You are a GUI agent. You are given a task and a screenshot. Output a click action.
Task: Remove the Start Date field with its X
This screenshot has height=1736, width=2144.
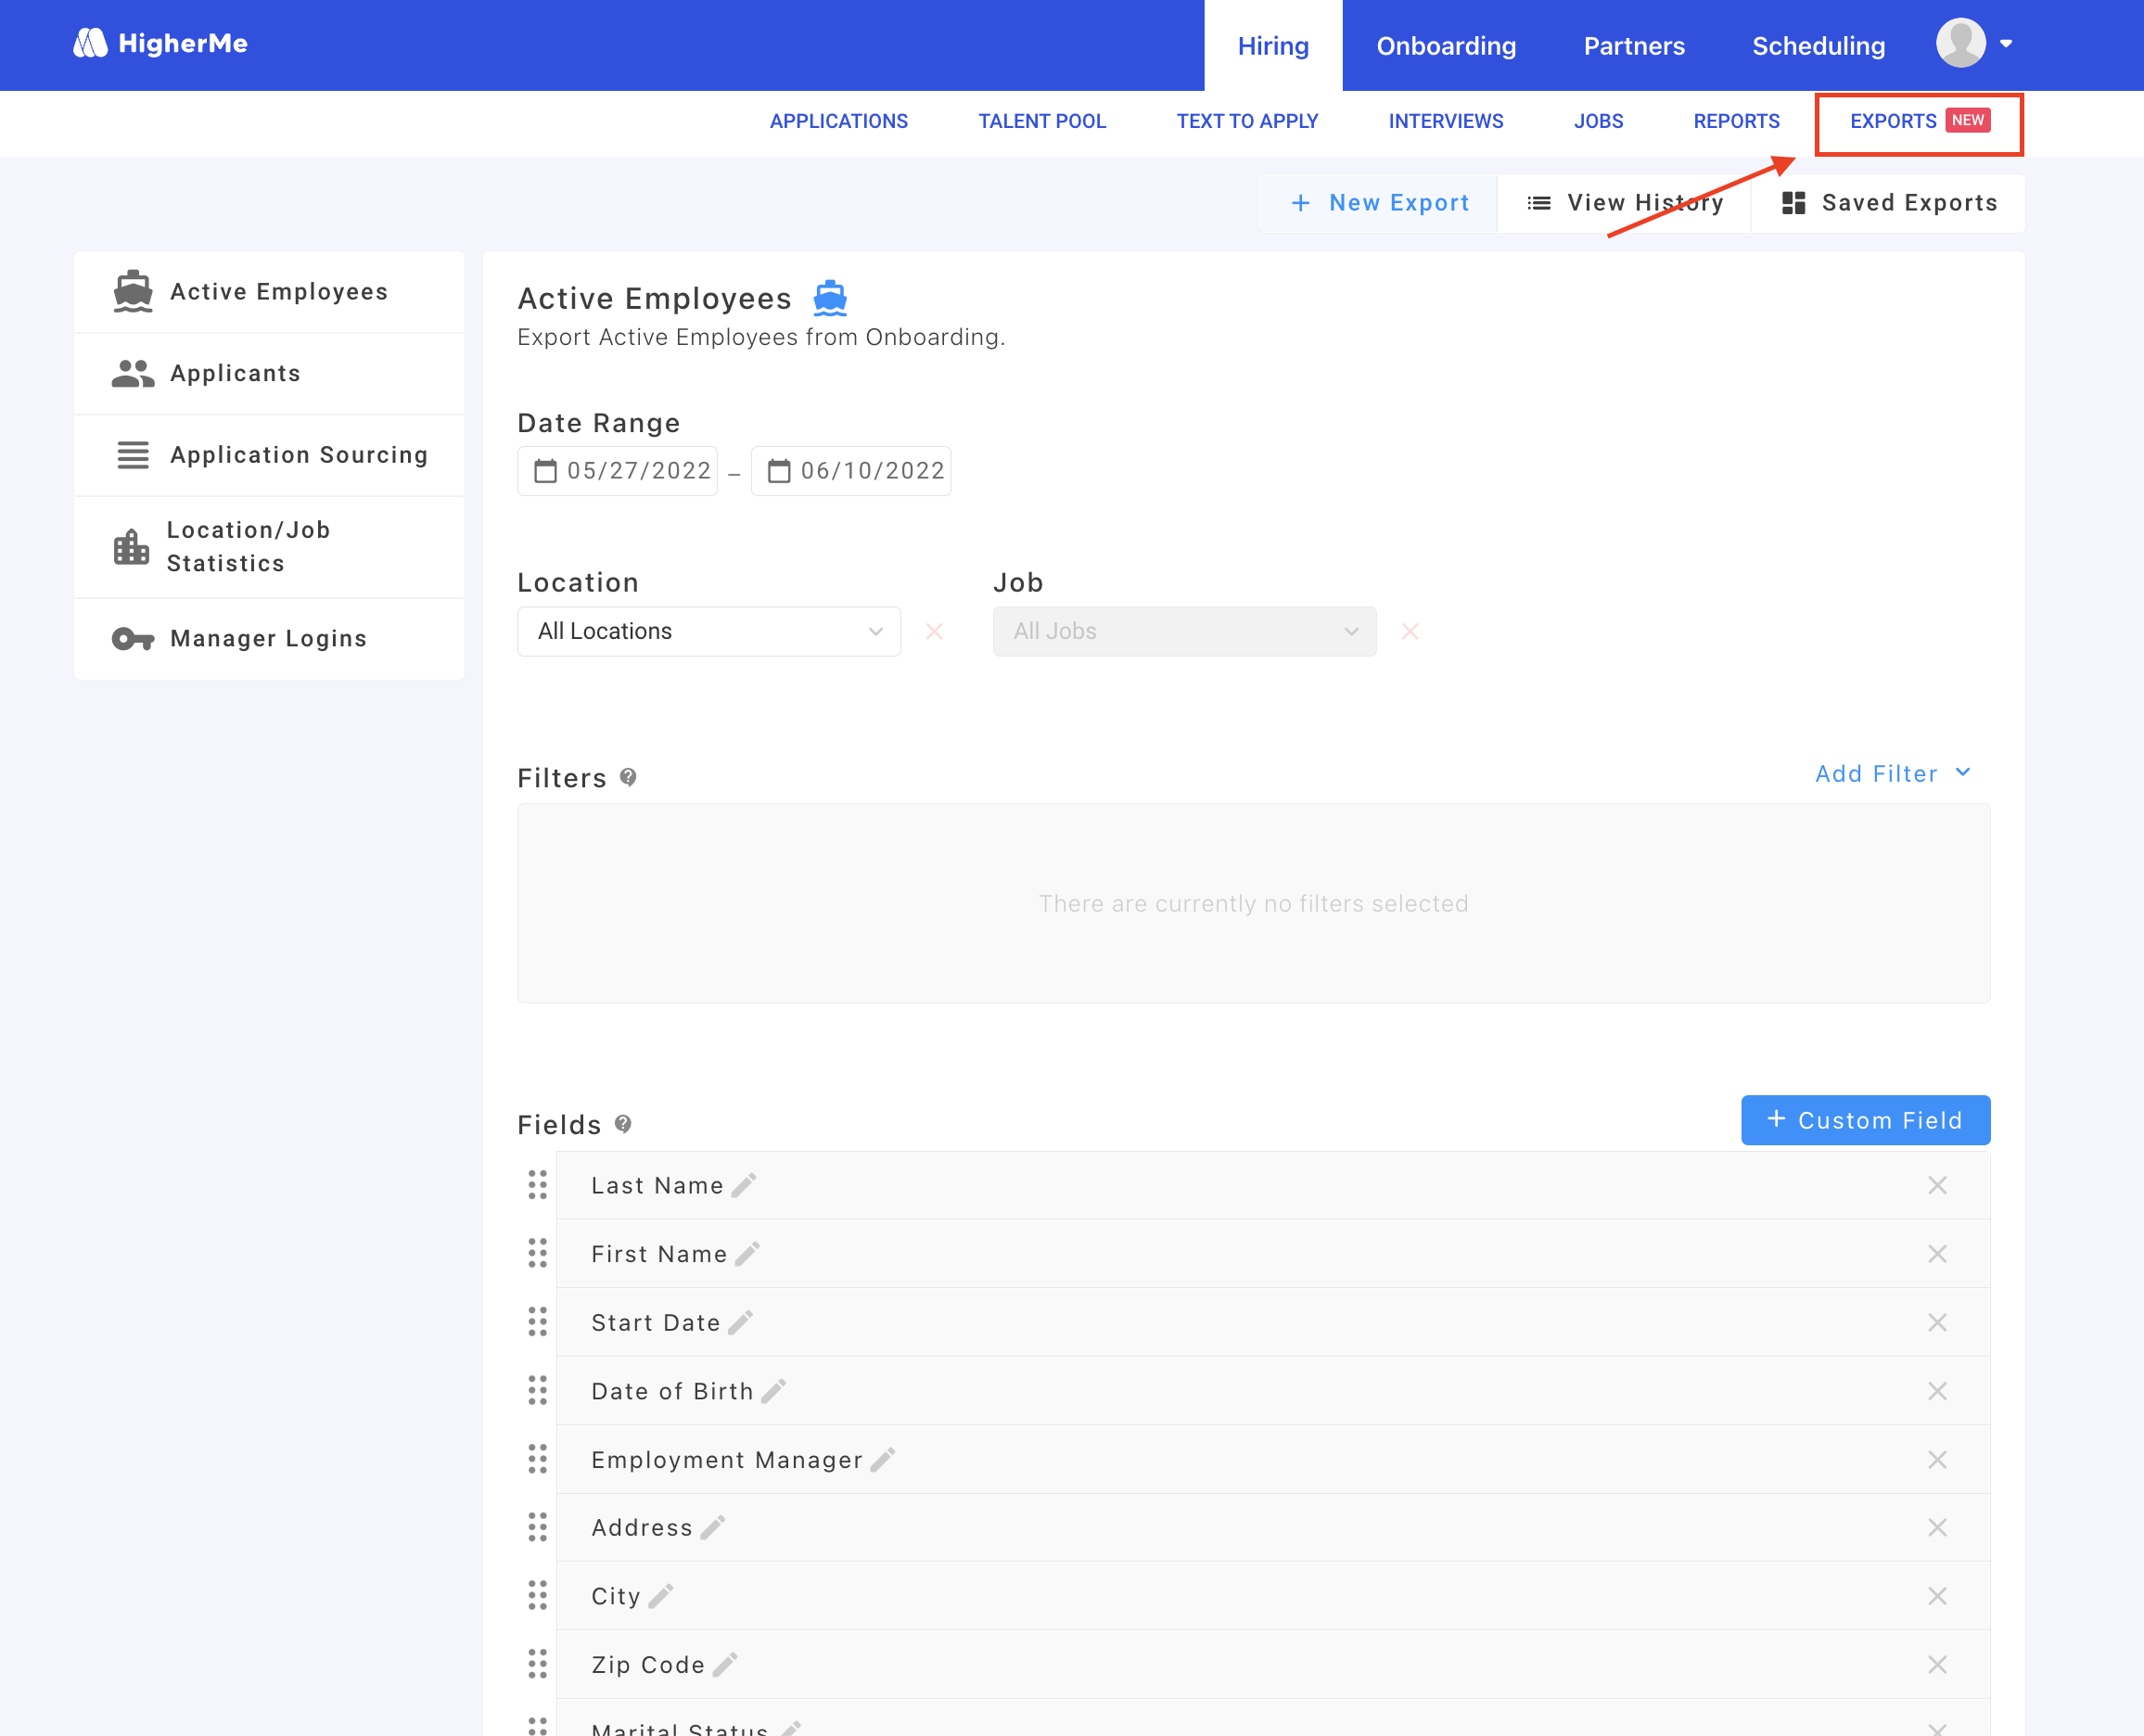1937,1323
